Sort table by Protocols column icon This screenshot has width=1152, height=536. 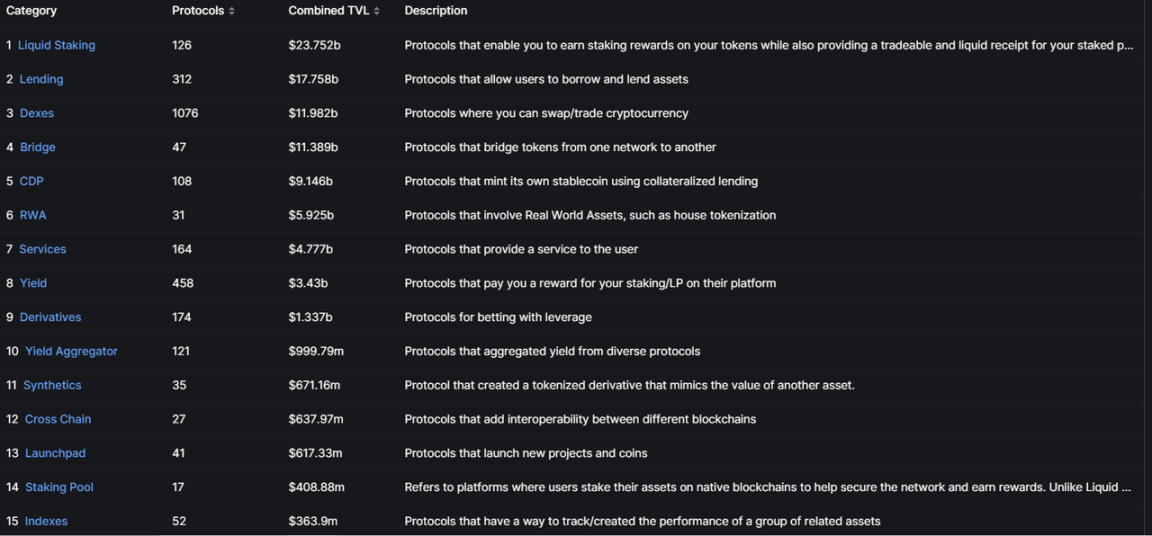tap(232, 11)
